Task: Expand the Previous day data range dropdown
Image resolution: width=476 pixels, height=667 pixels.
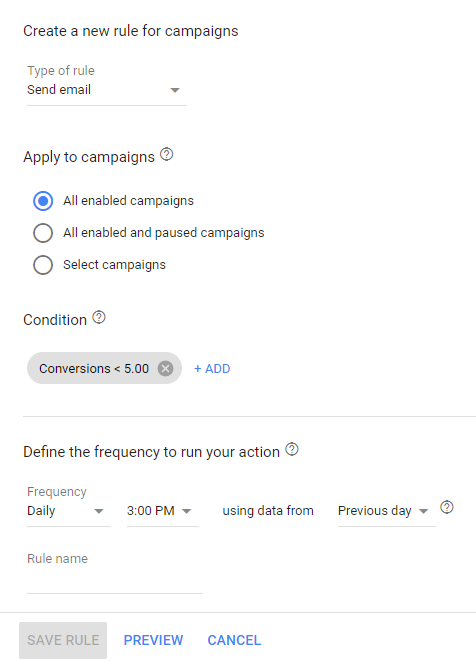Action: point(386,511)
